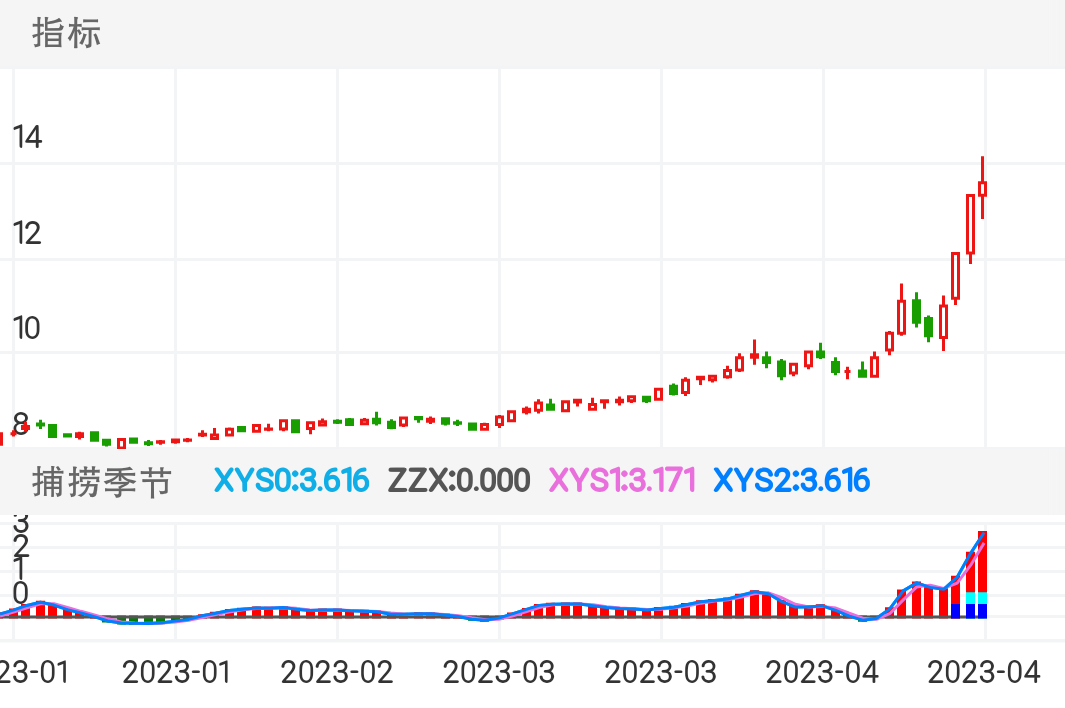Image resolution: width=1065 pixels, height=708 pixels.
Task: Click the fully visible 2023-01 date label
Action: (176, 672)
